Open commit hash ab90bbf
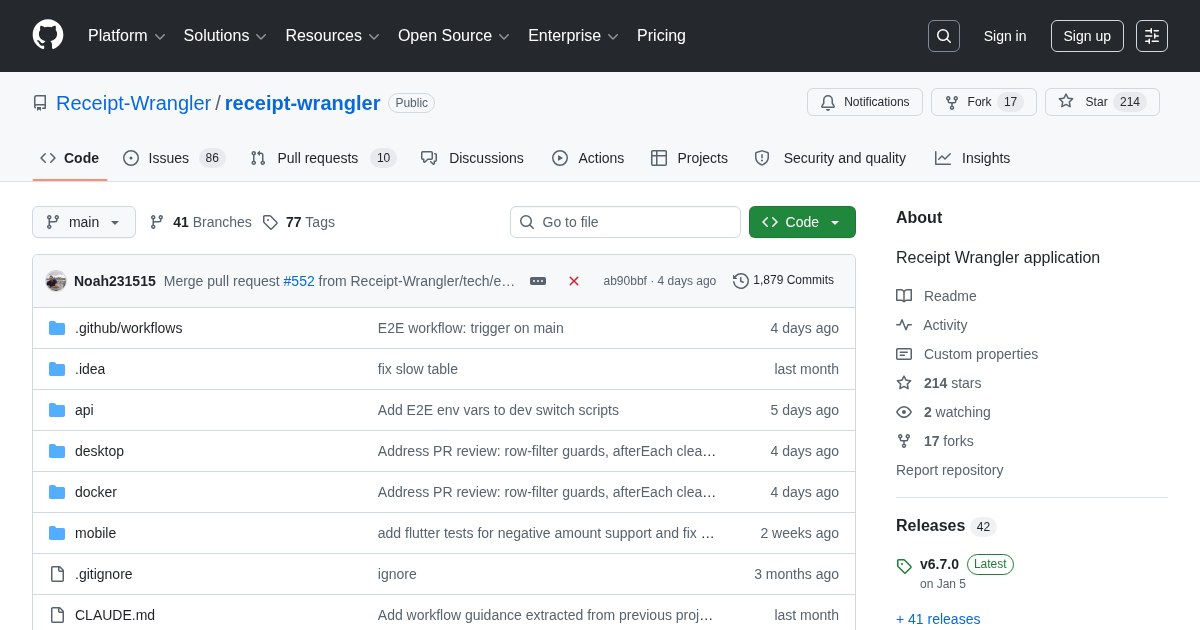This screenshot has height=630, width=1200. click(x=625, y=281)
